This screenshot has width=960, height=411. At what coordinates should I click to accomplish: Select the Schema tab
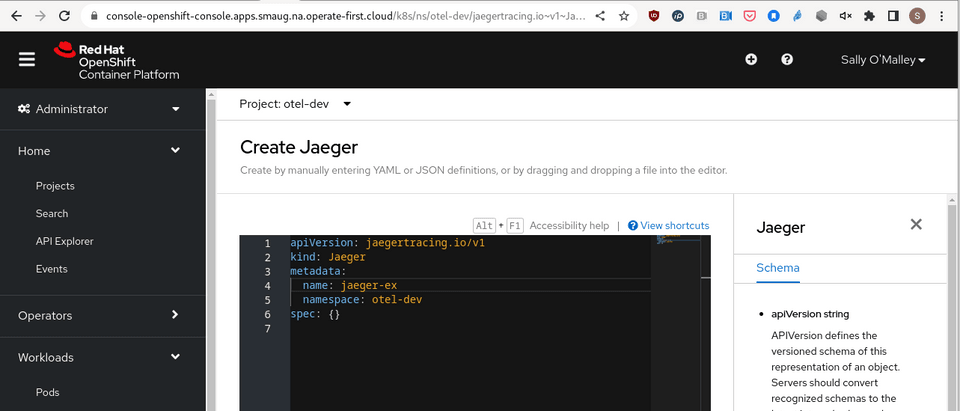778,268
